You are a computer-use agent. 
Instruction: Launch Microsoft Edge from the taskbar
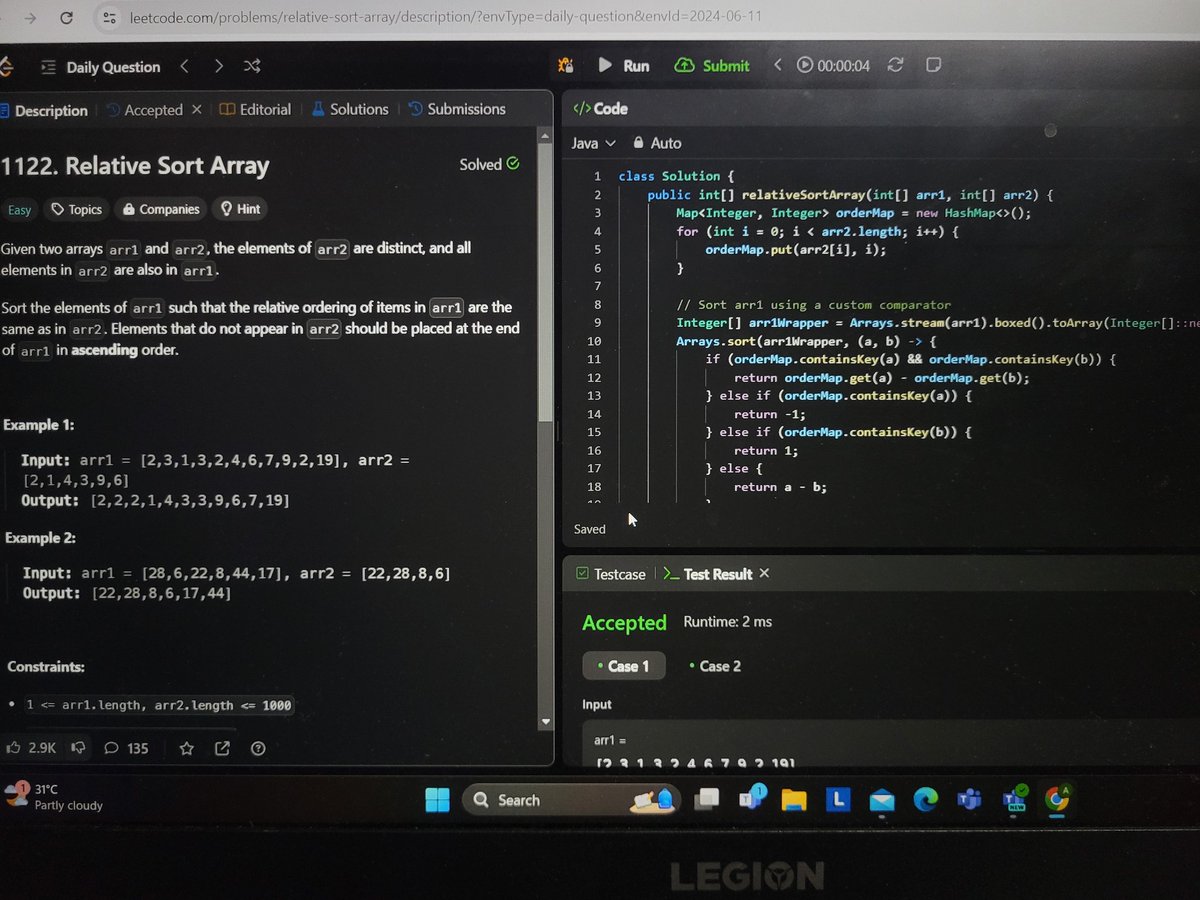click(x=925, y=799)
